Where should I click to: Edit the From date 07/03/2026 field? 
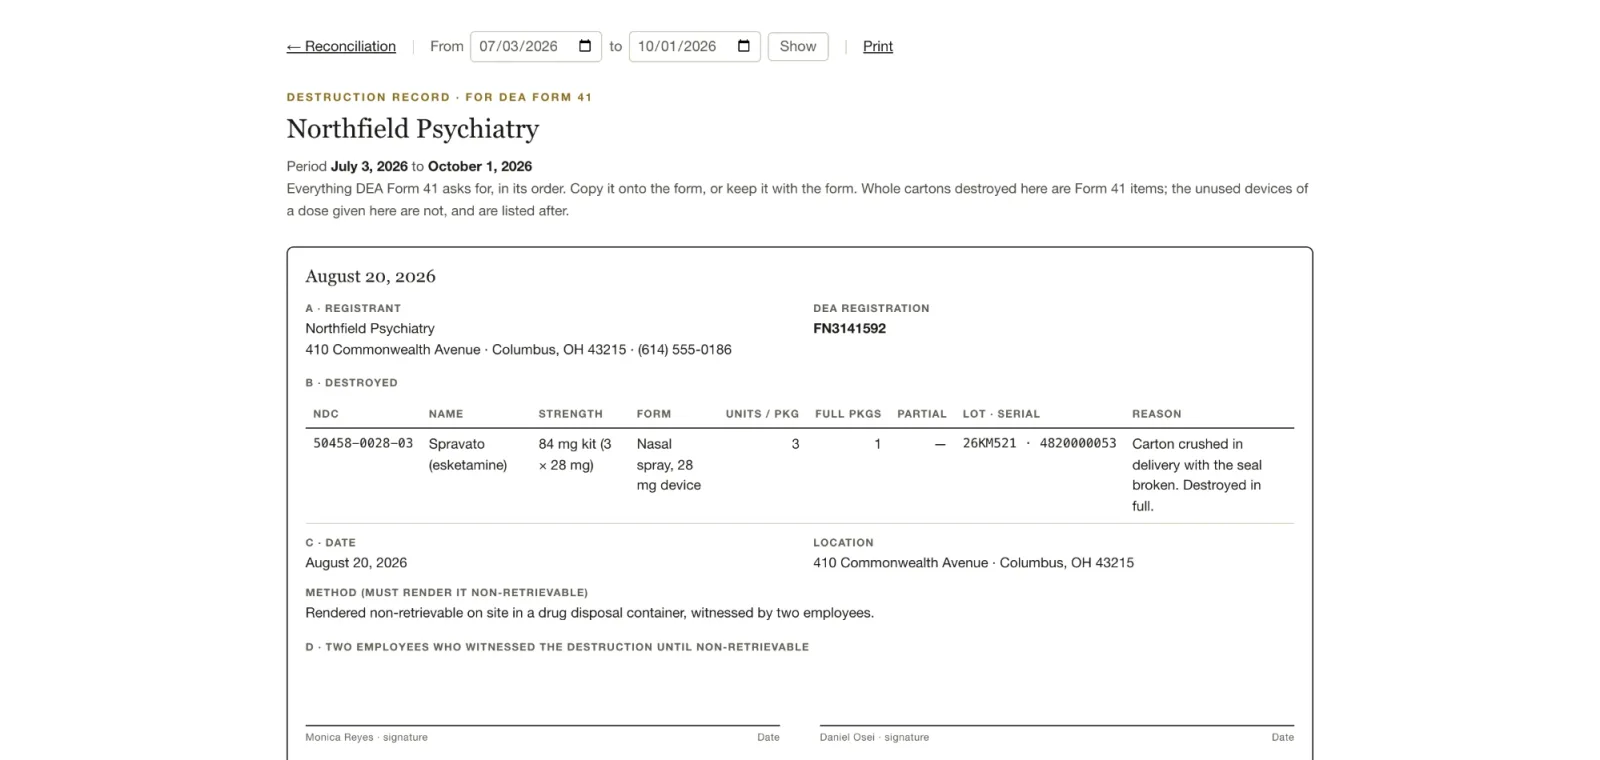[536, 46]
